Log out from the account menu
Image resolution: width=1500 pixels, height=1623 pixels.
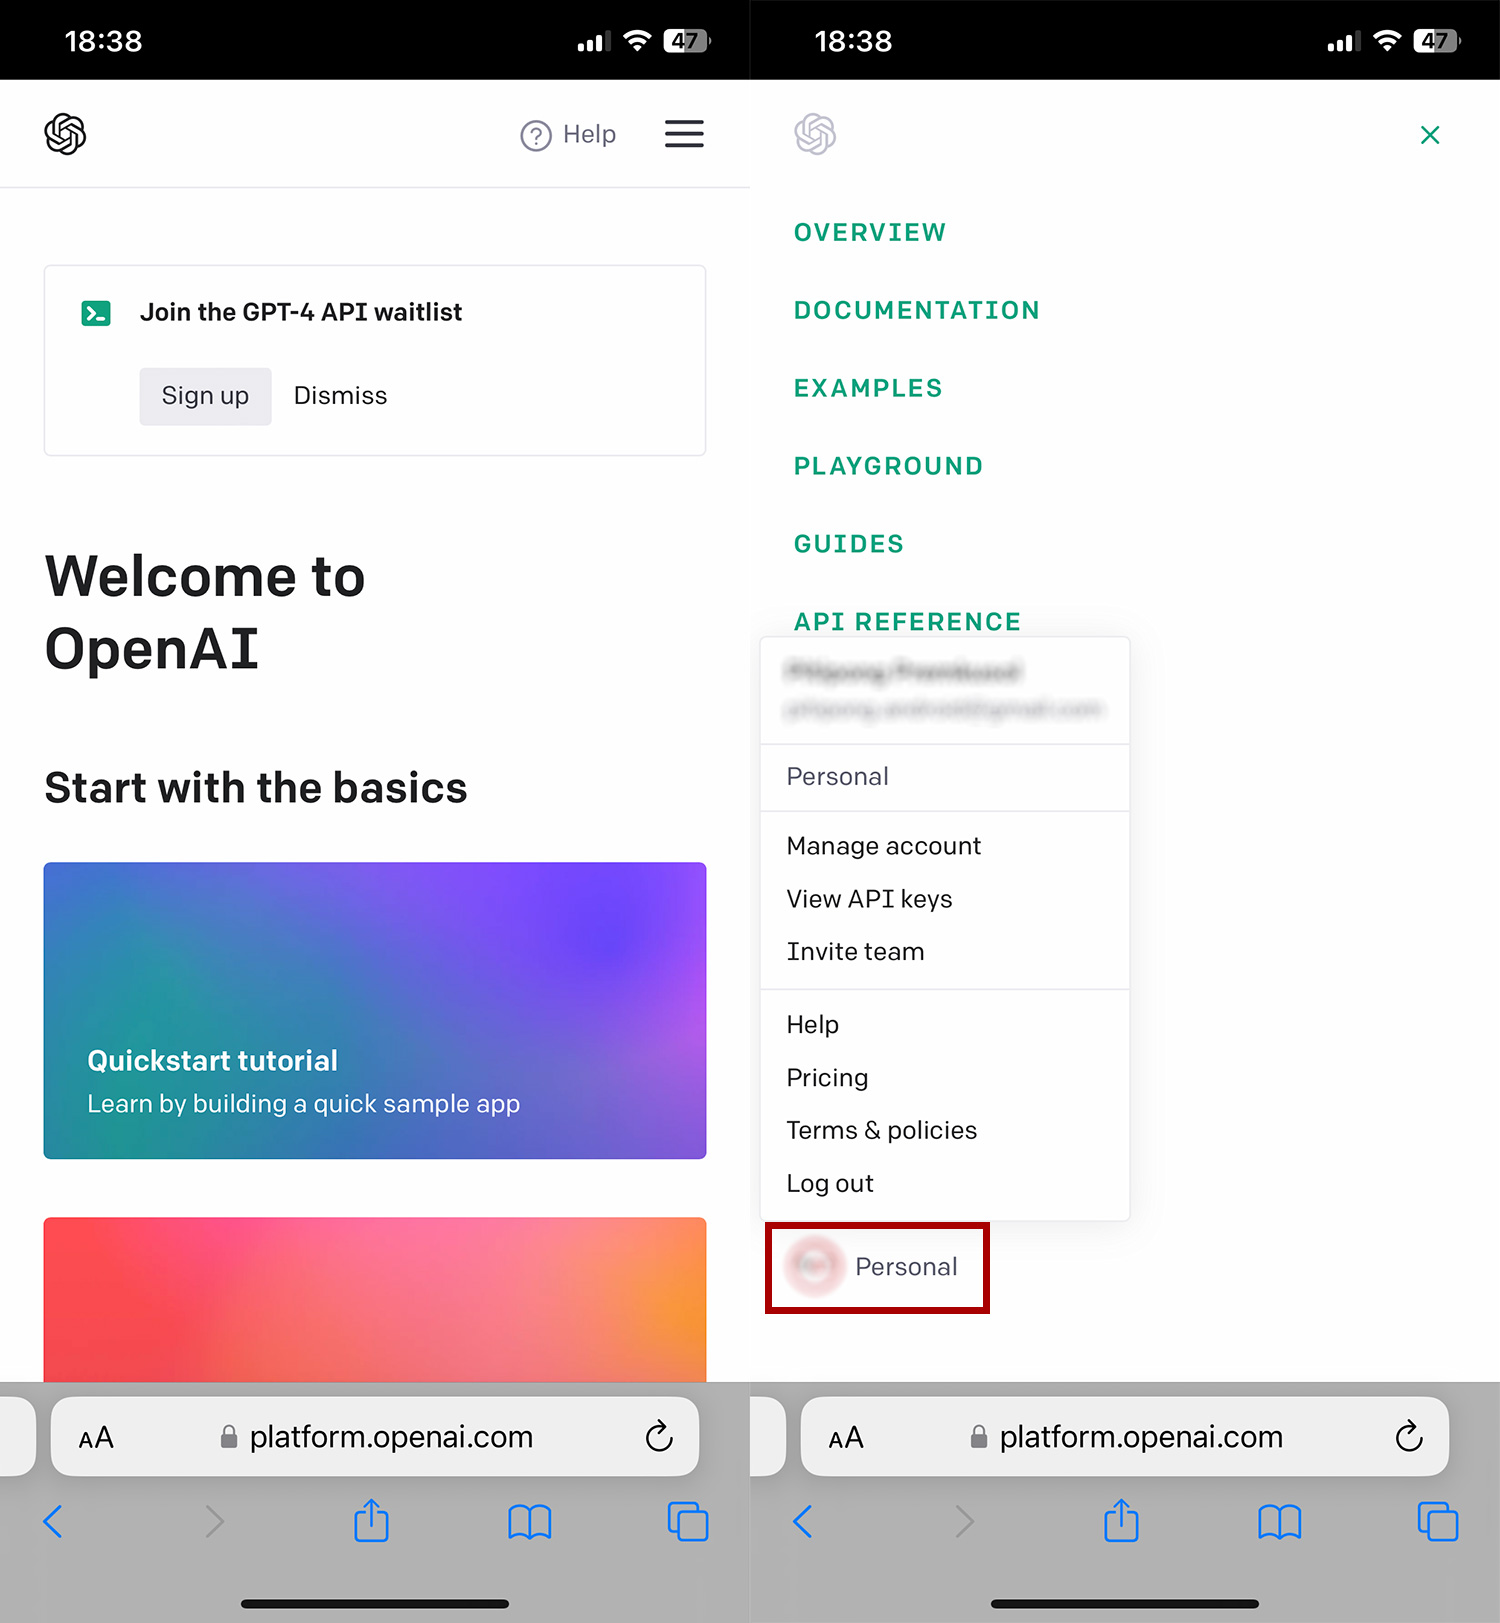pos(829,1183)
